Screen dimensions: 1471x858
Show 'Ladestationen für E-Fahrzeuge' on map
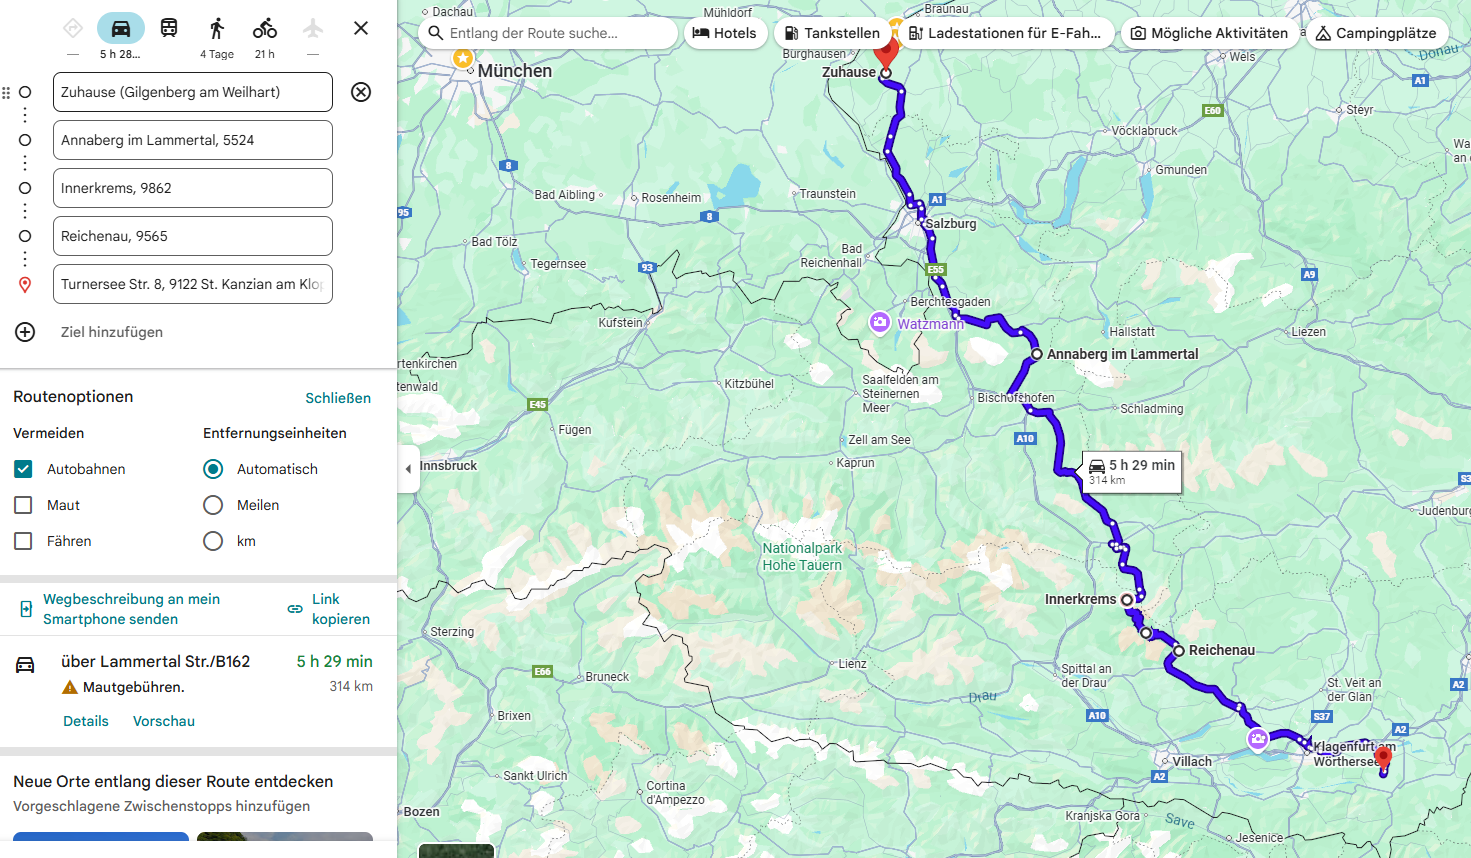coord(1005,33)
